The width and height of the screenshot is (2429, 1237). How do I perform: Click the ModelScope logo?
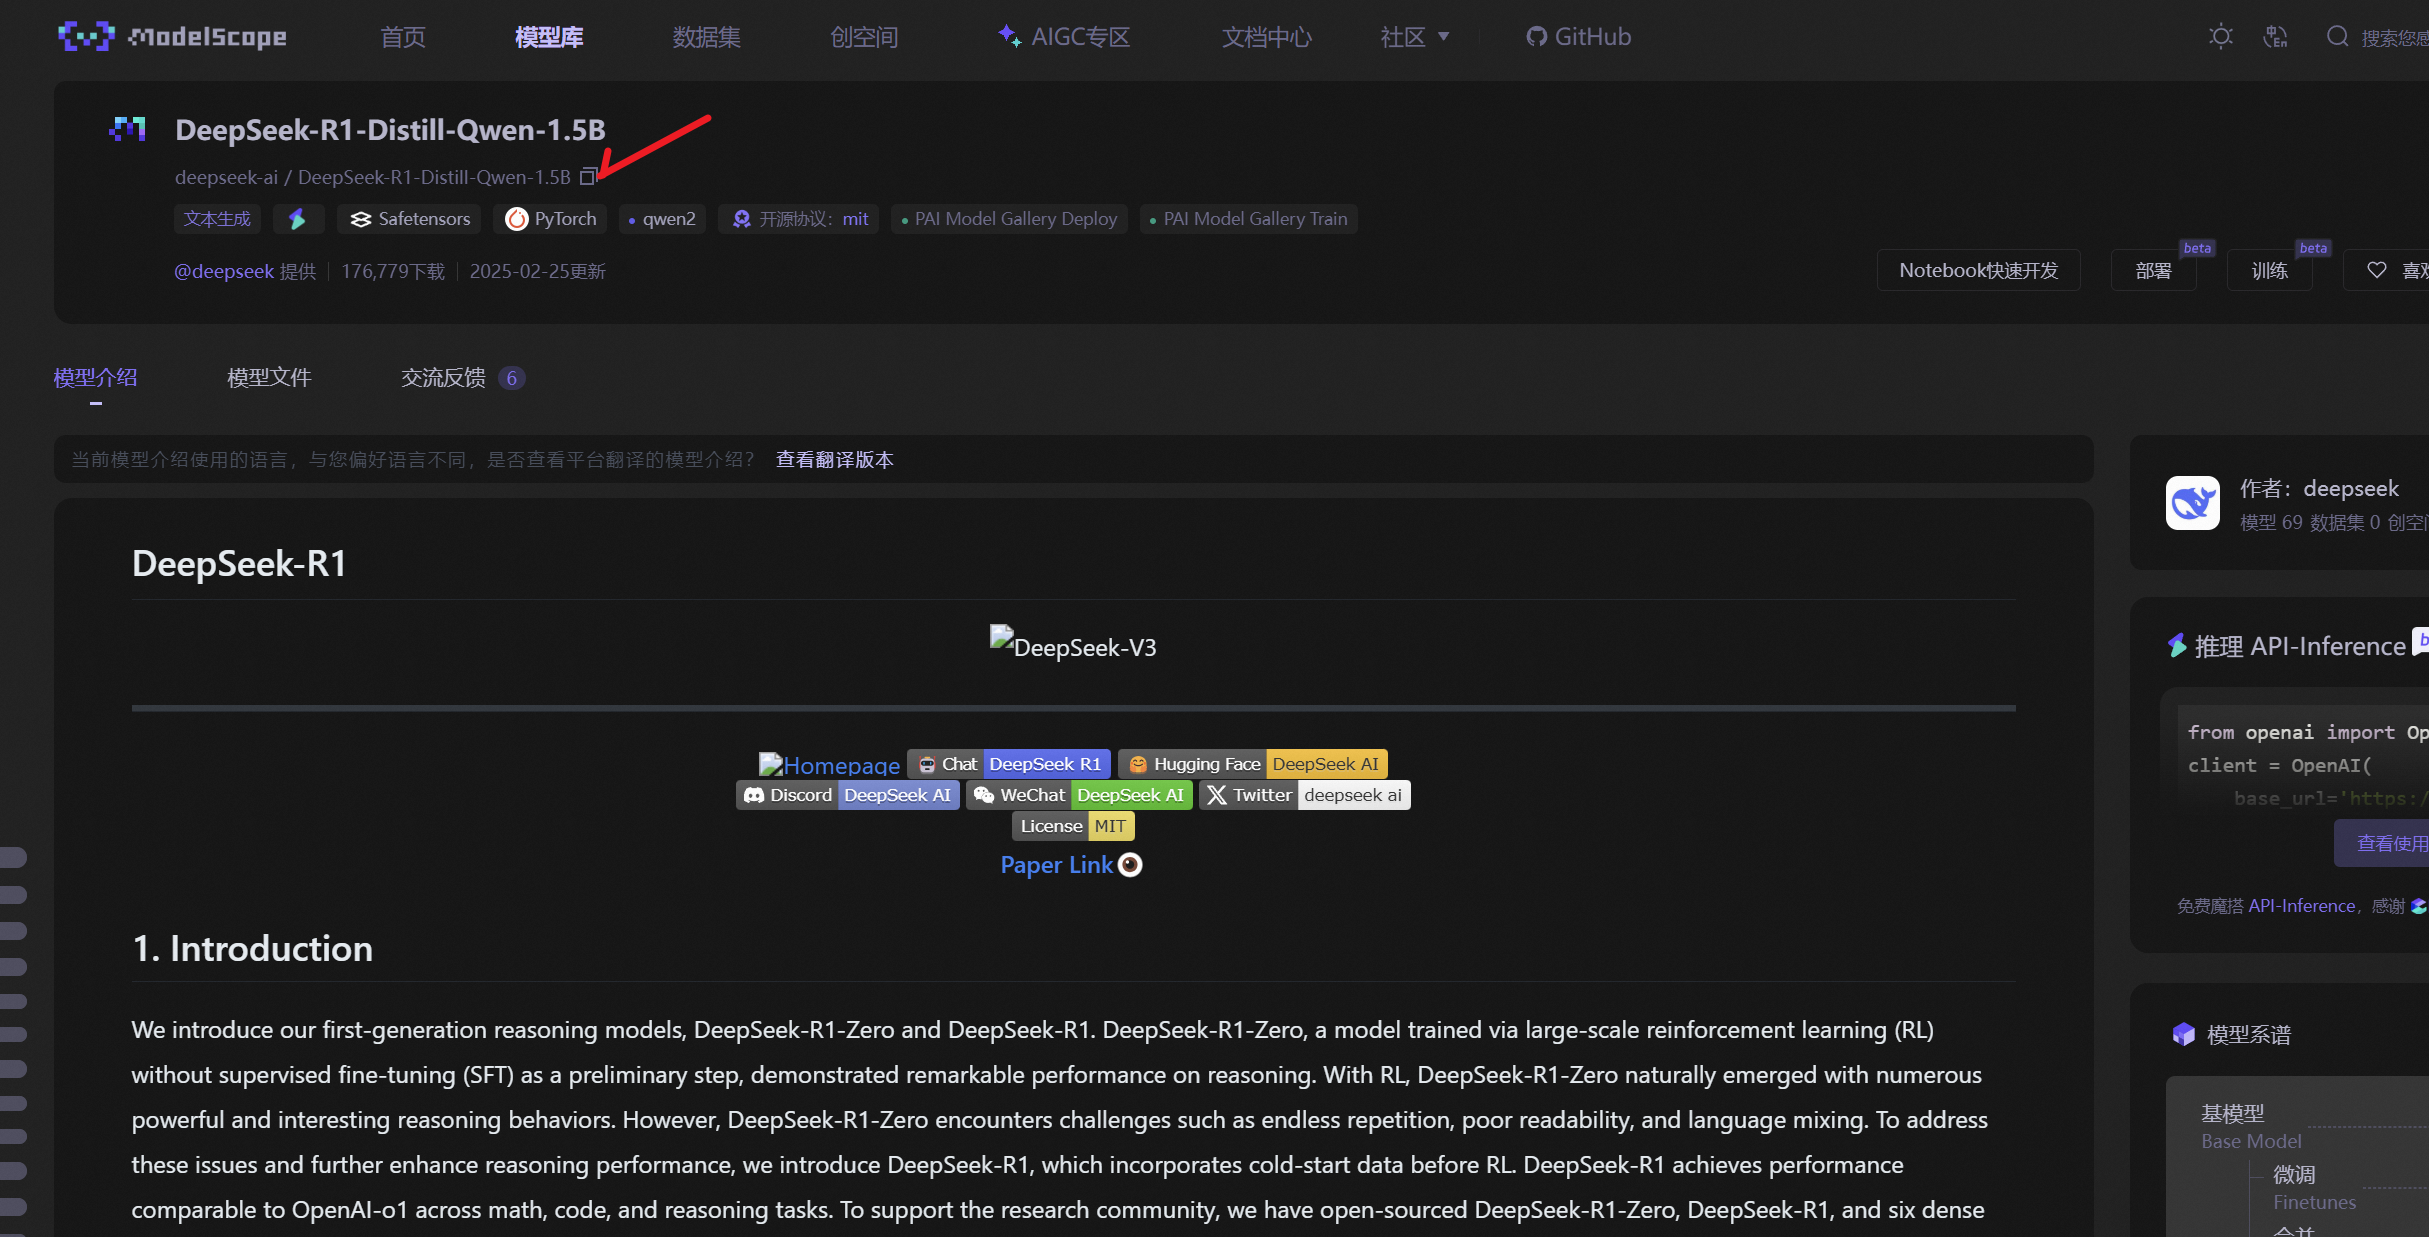(x=172, y=37)
